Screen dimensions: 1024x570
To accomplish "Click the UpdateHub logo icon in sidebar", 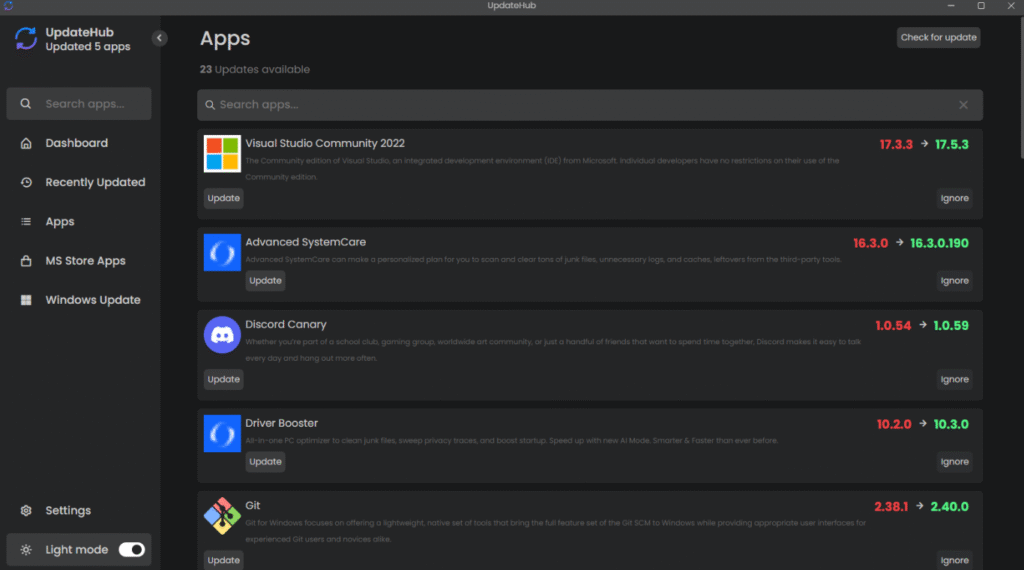I will click(x=26, y=39).
